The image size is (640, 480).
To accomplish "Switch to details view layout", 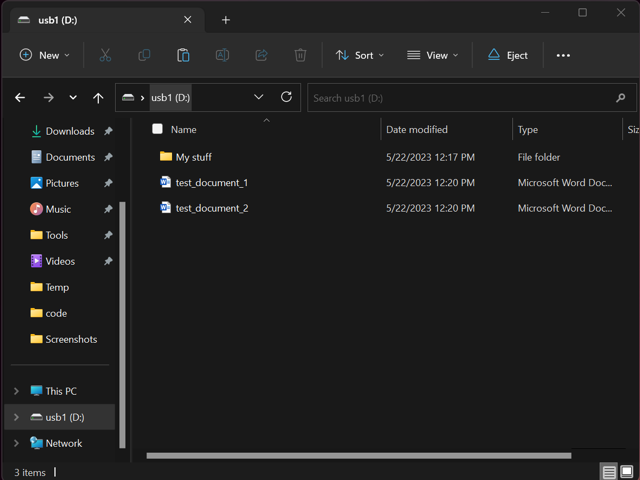I will tap(608, 472).
